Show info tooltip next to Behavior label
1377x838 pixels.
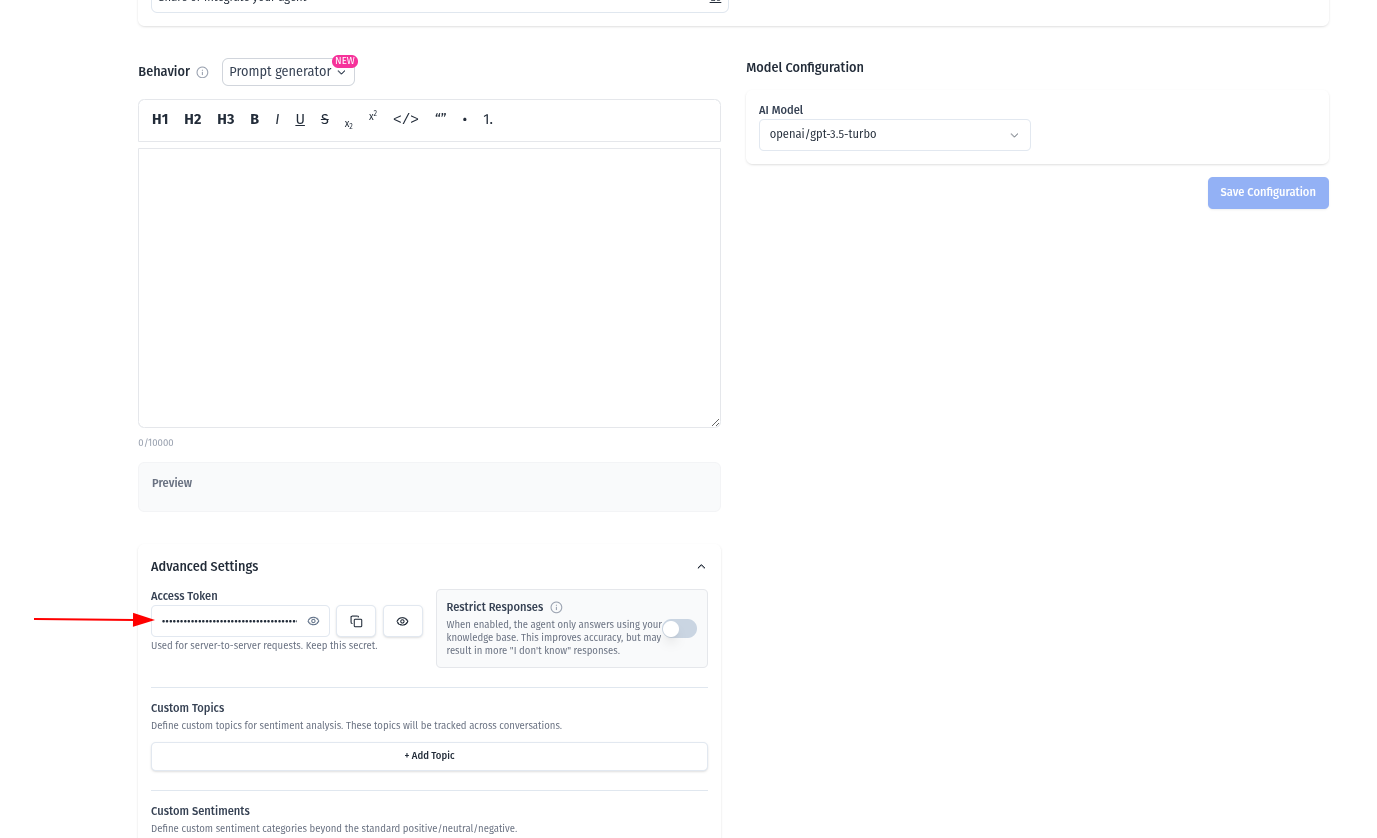pos(202,73)
